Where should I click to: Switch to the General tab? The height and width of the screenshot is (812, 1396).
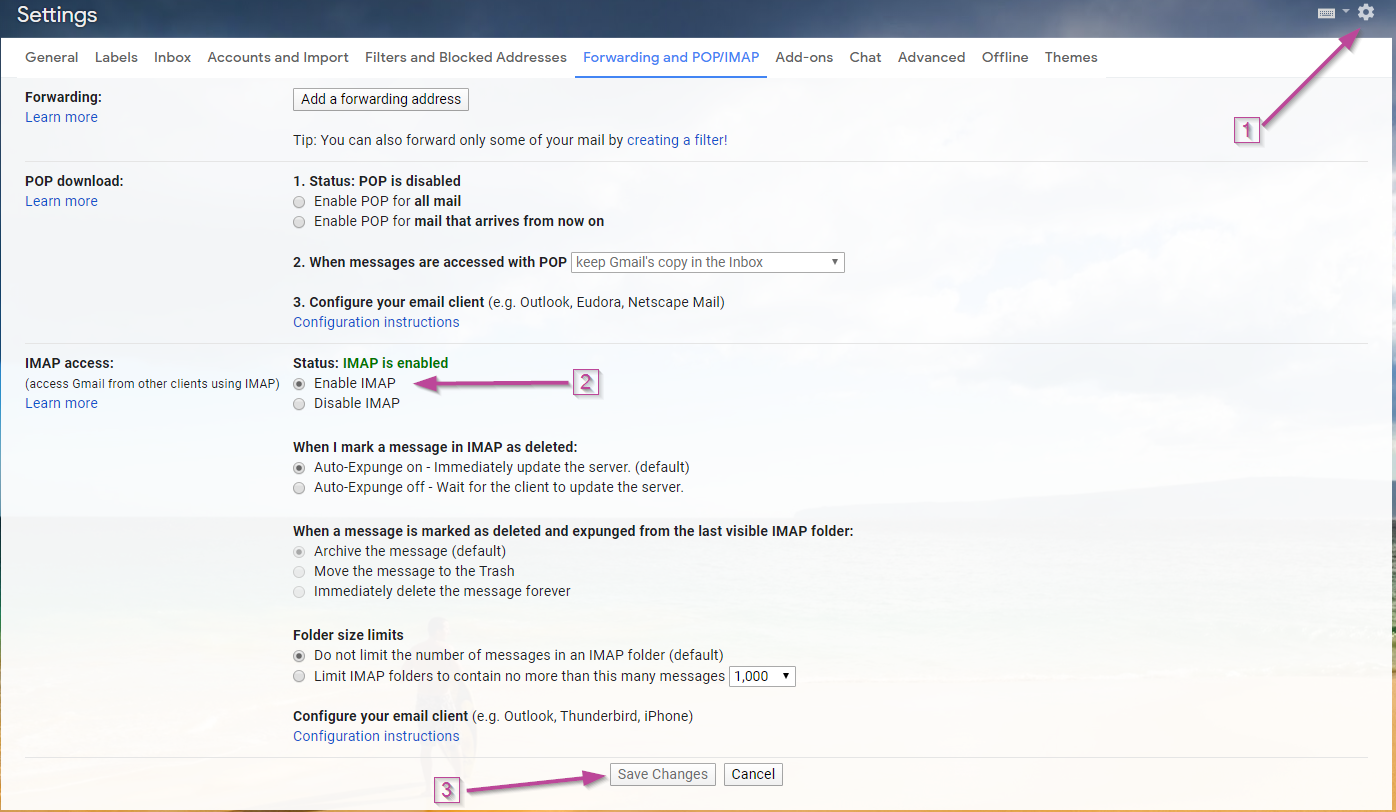(x=52, y=57)
